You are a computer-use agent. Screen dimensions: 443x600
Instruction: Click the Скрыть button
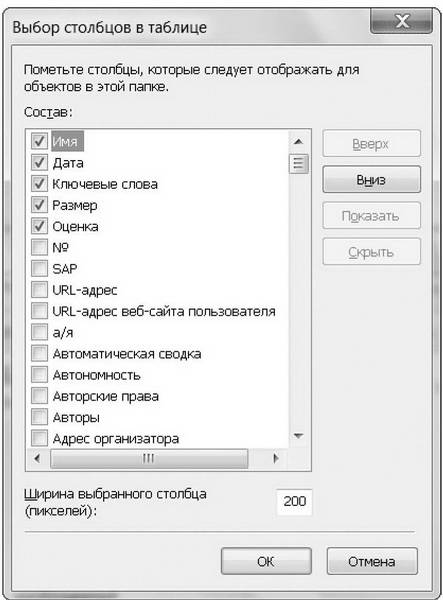pyautogui.click(x=371, y=252)
